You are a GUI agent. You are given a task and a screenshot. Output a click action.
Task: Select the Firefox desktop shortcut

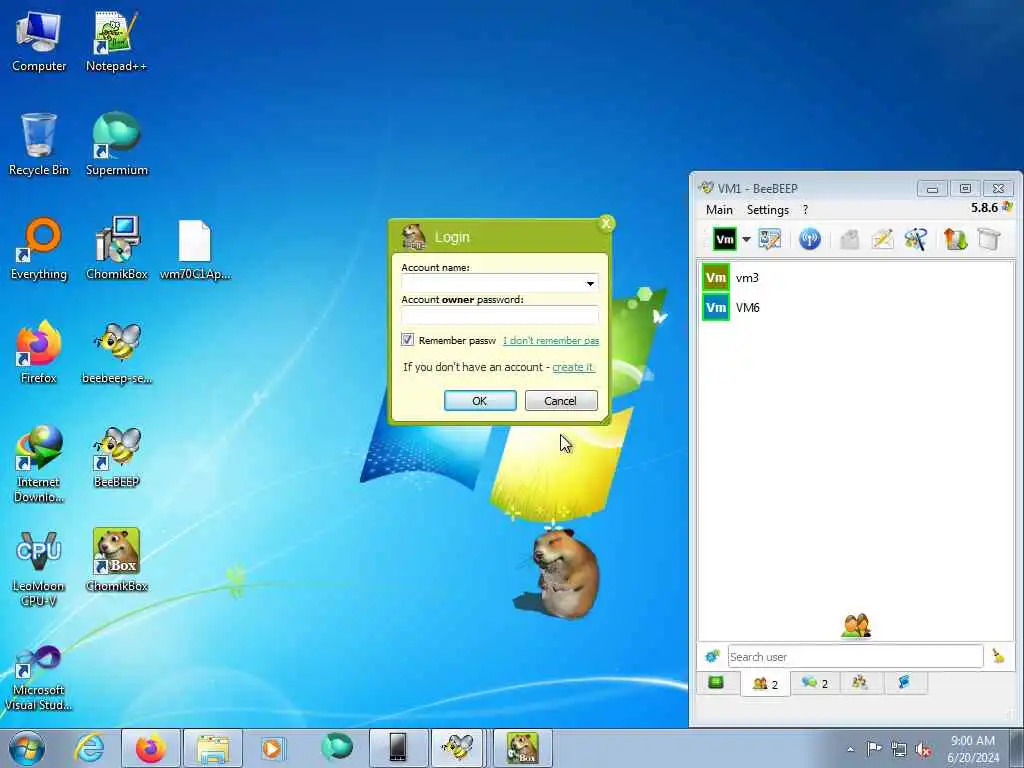[x=39, y=353]
